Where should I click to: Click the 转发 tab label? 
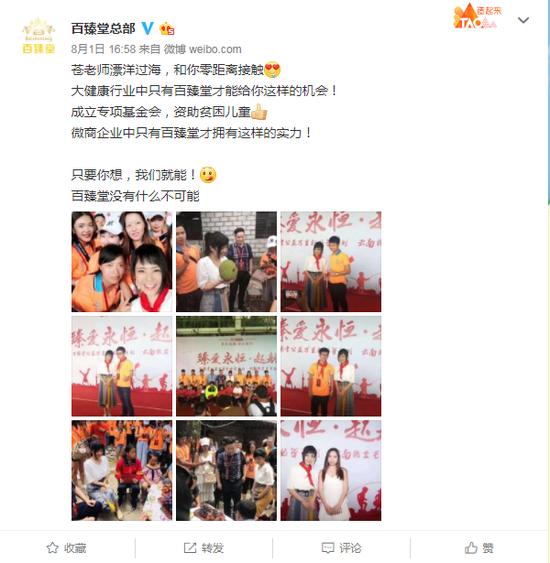213,548
